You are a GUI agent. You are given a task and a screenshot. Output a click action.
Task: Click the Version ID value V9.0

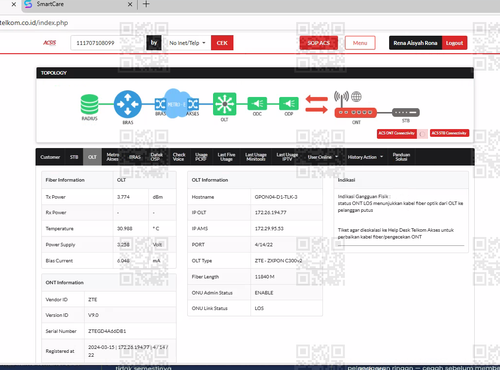point(93,315)
